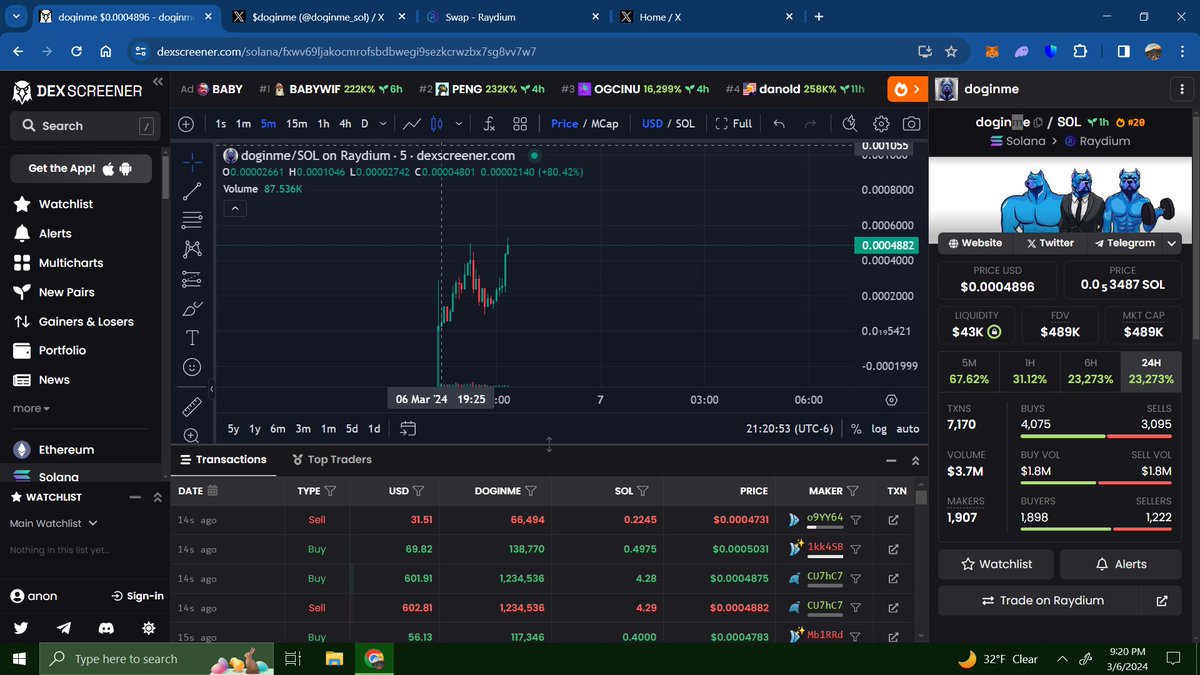
Task: Open the Alerts button in token panel
Action: coord(1120,564)
